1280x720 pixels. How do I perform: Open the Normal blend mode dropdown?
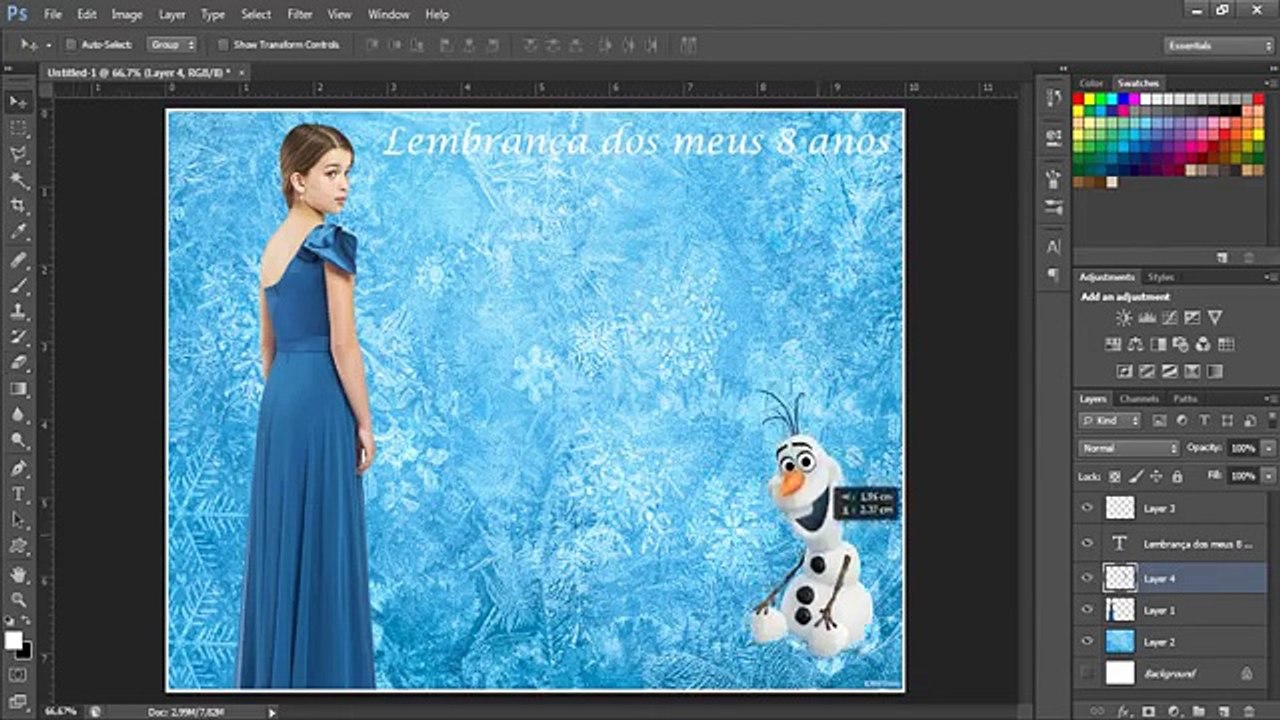(x=1129, y=448)
